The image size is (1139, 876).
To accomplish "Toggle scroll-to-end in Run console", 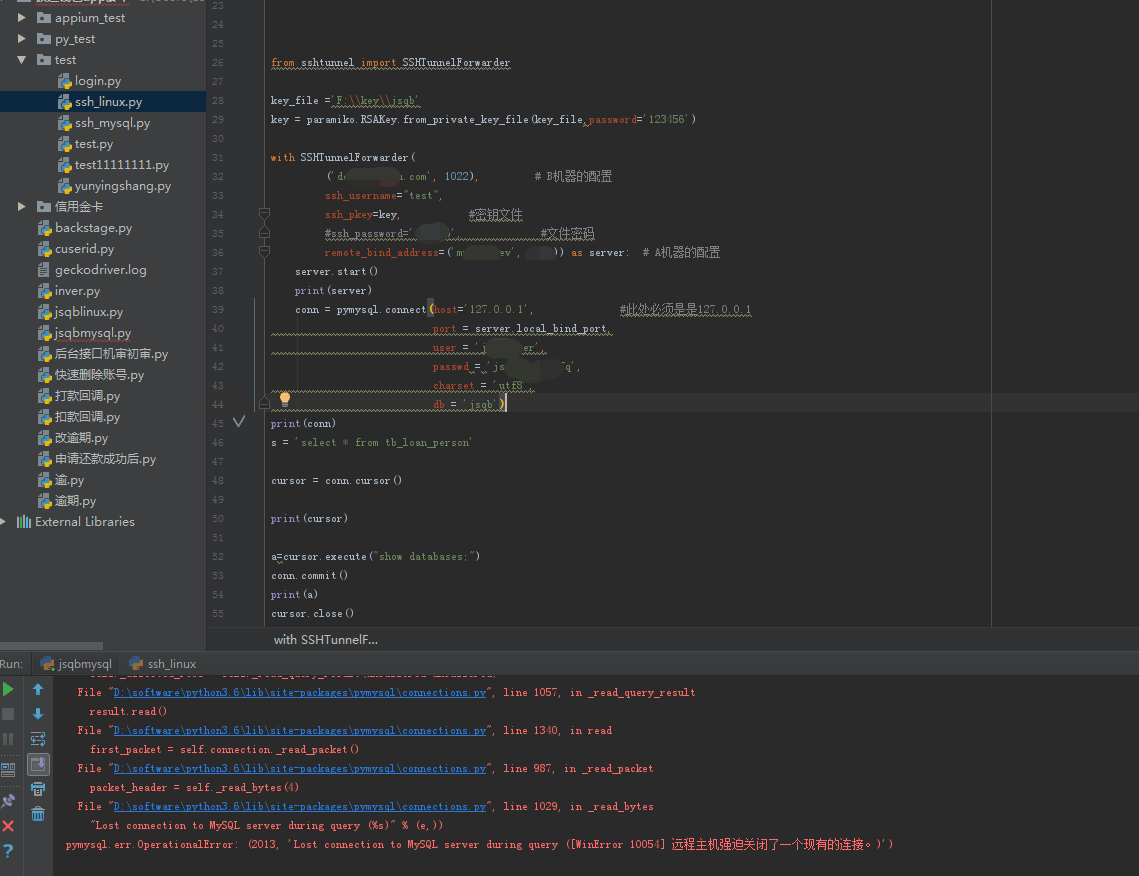I will point(38,764).
